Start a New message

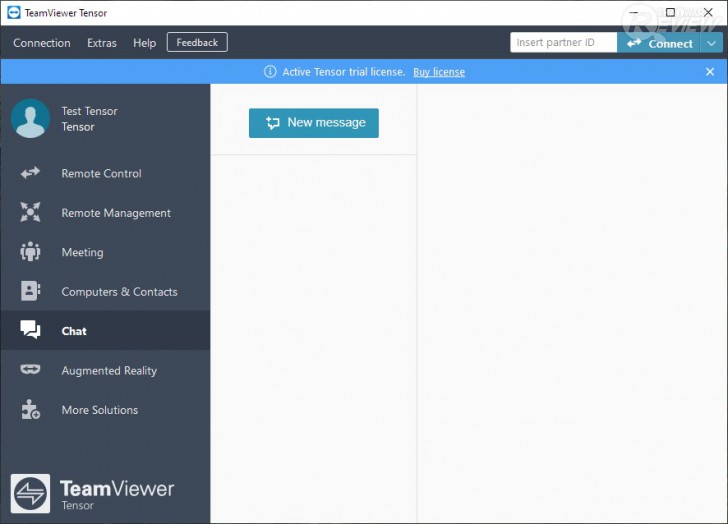314,123
